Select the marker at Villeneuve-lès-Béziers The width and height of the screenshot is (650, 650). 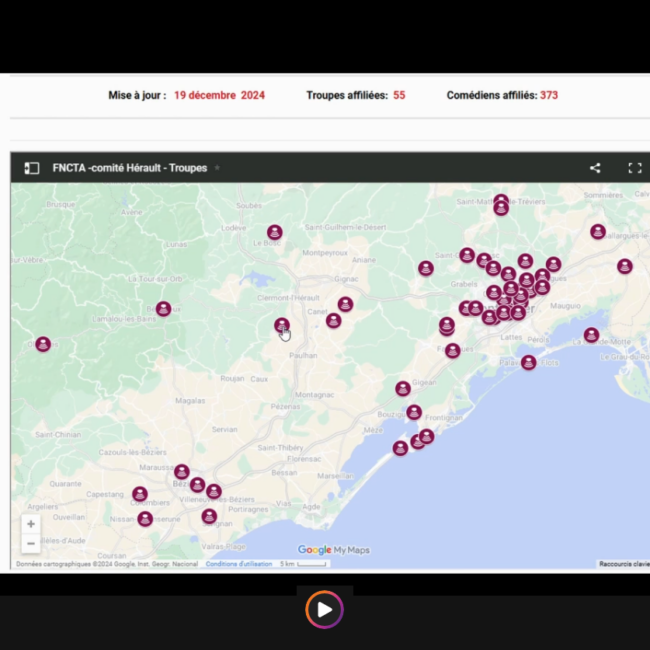[214, 492]
